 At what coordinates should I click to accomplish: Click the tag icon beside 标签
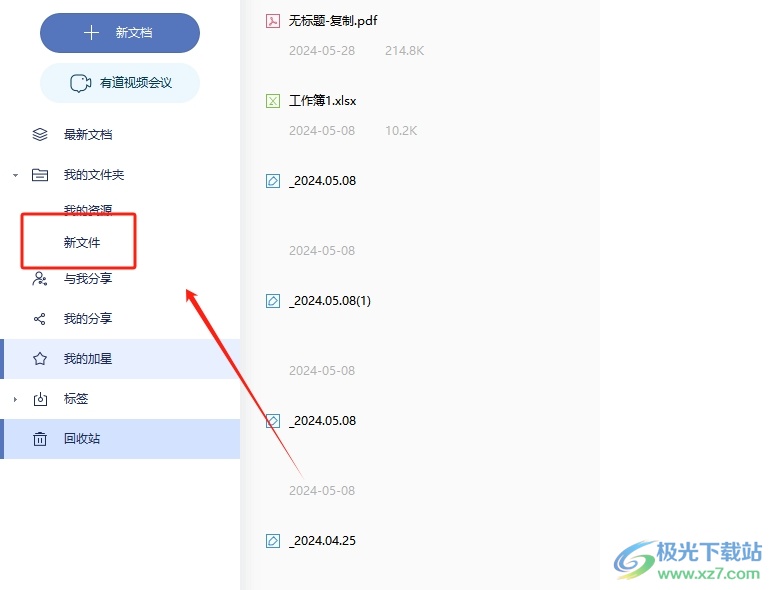[x=40, y=399]
